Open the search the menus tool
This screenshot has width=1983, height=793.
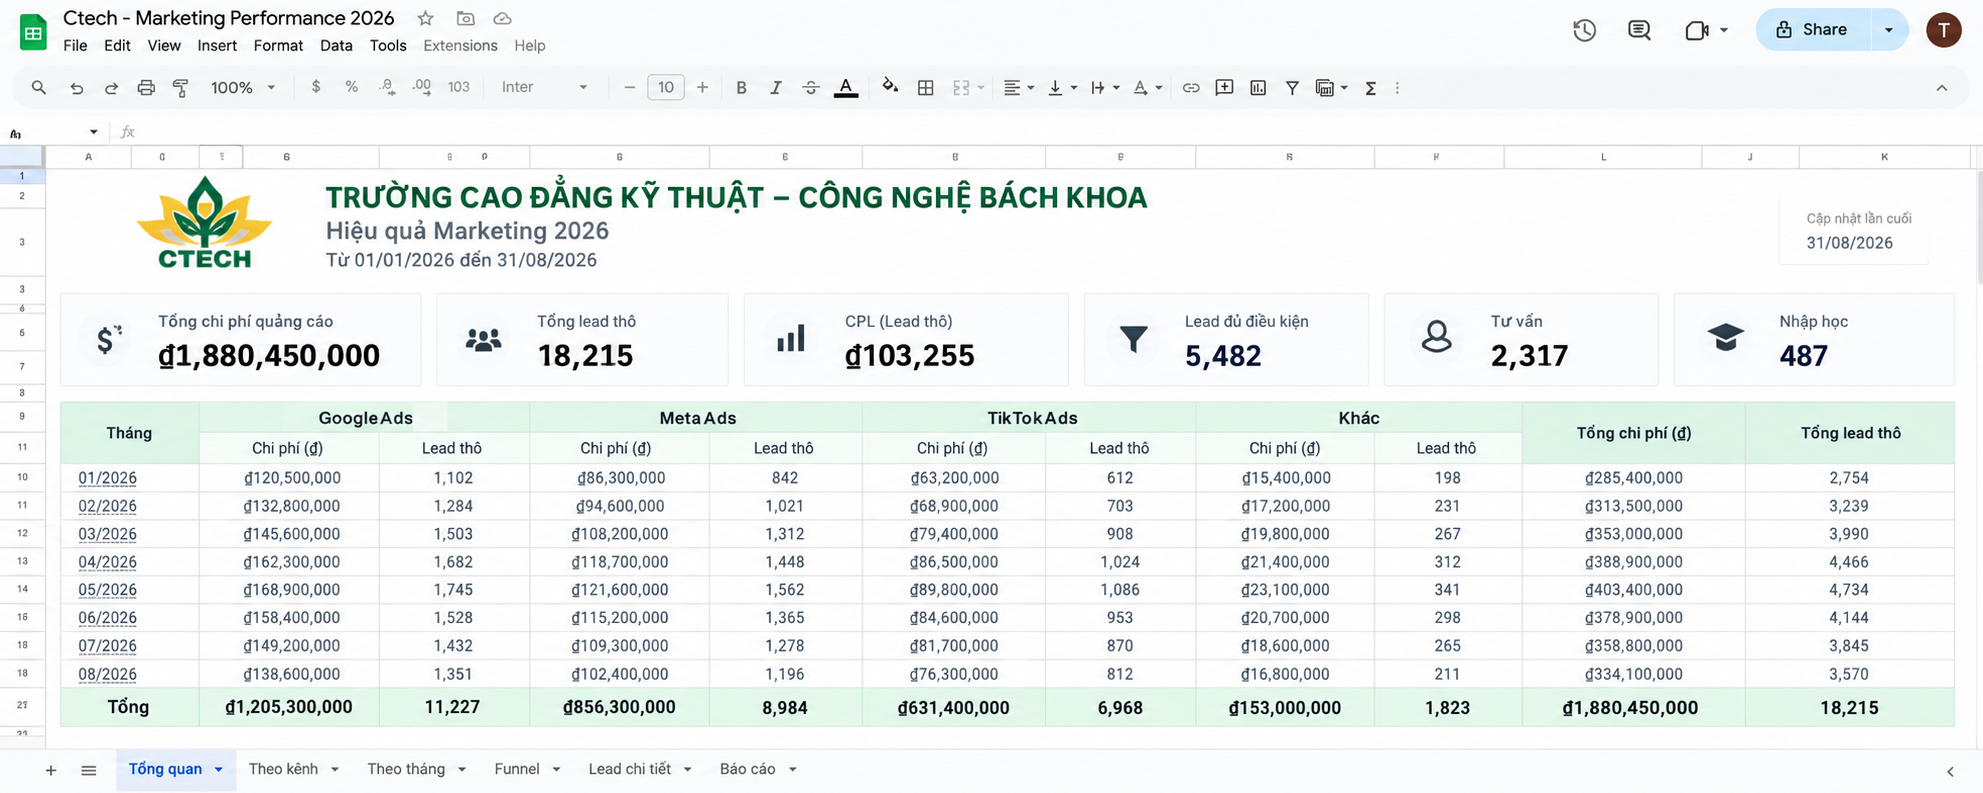click(x=38, y=88)
